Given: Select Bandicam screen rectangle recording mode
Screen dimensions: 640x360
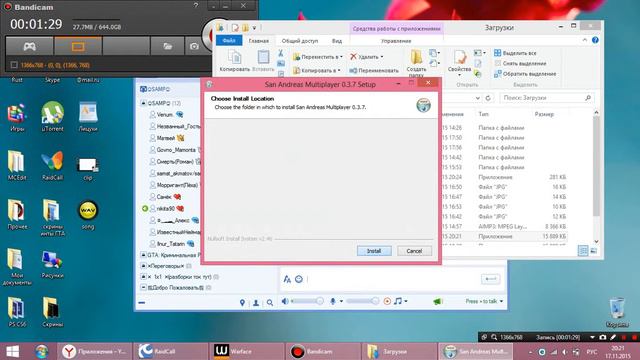Looking at the screenshot, I should [78, 46].
